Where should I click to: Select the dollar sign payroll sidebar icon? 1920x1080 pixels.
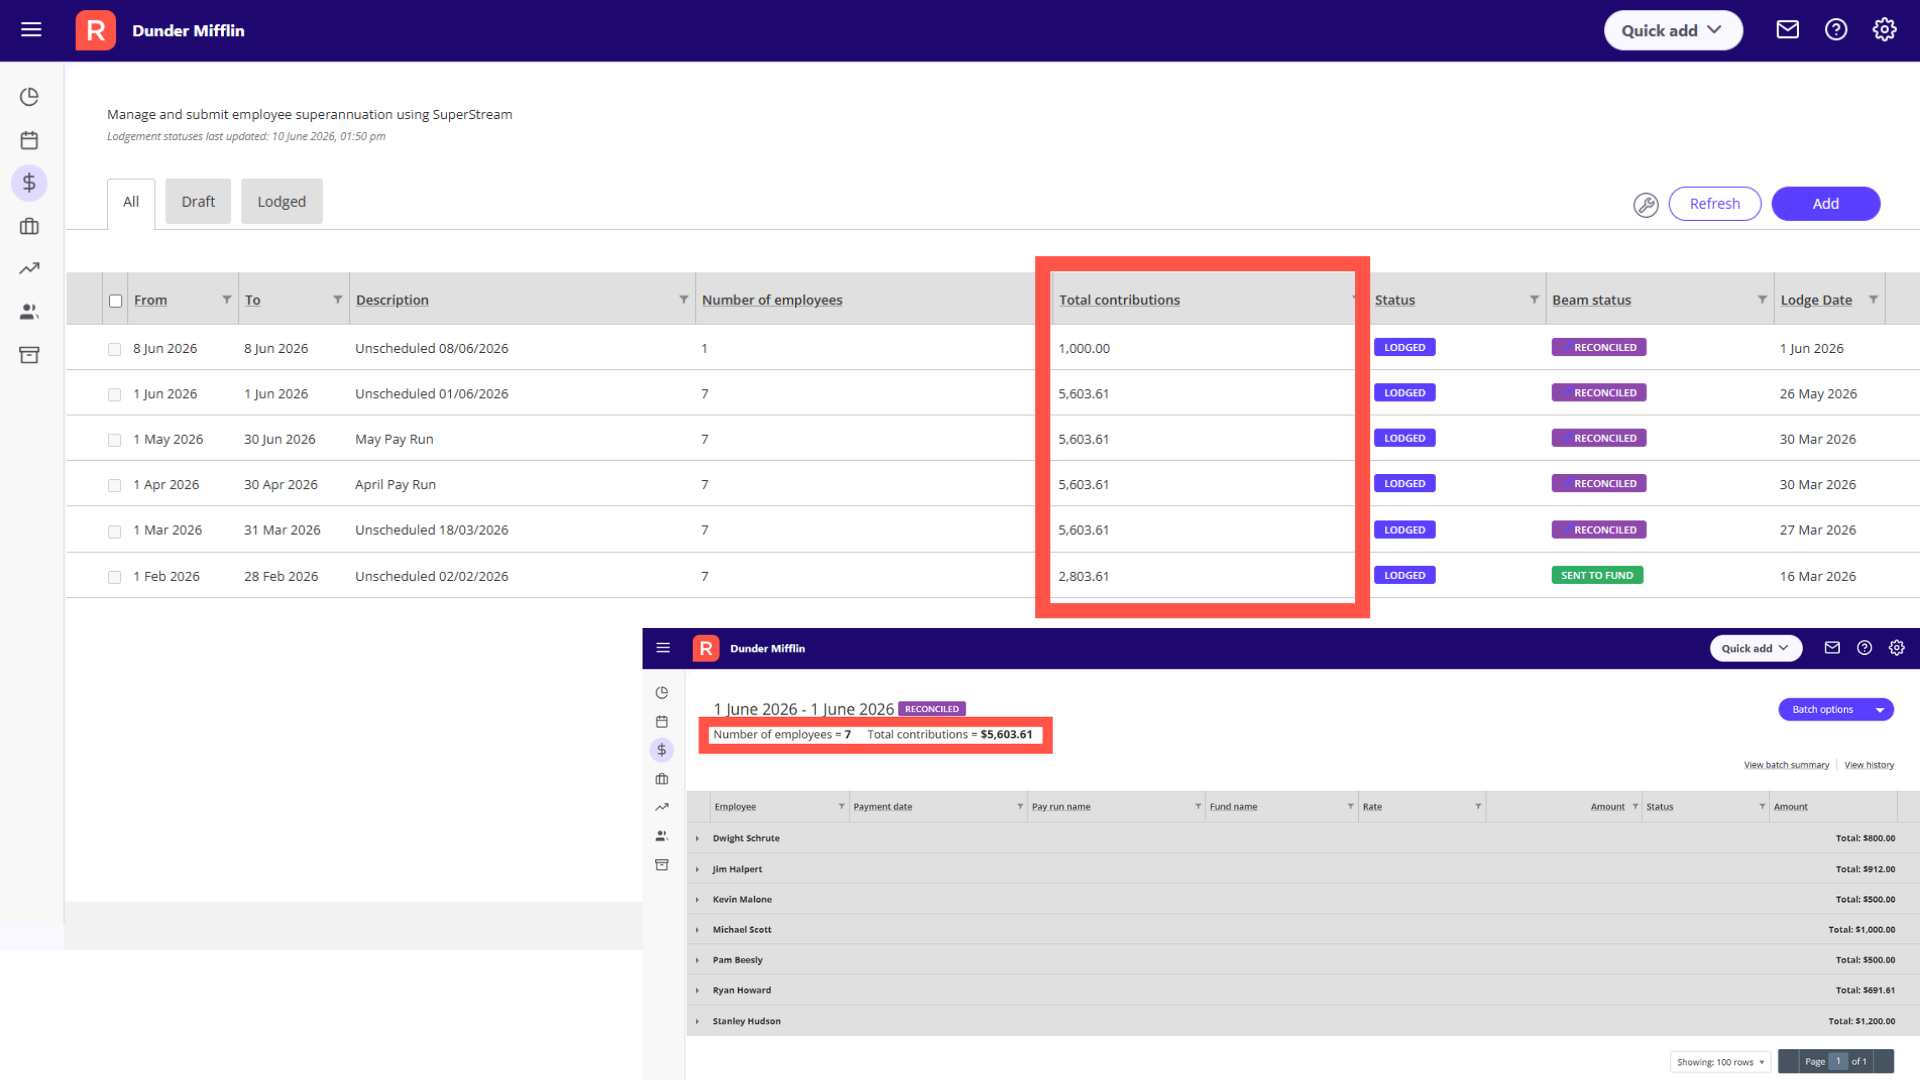[x=29, y=183]
